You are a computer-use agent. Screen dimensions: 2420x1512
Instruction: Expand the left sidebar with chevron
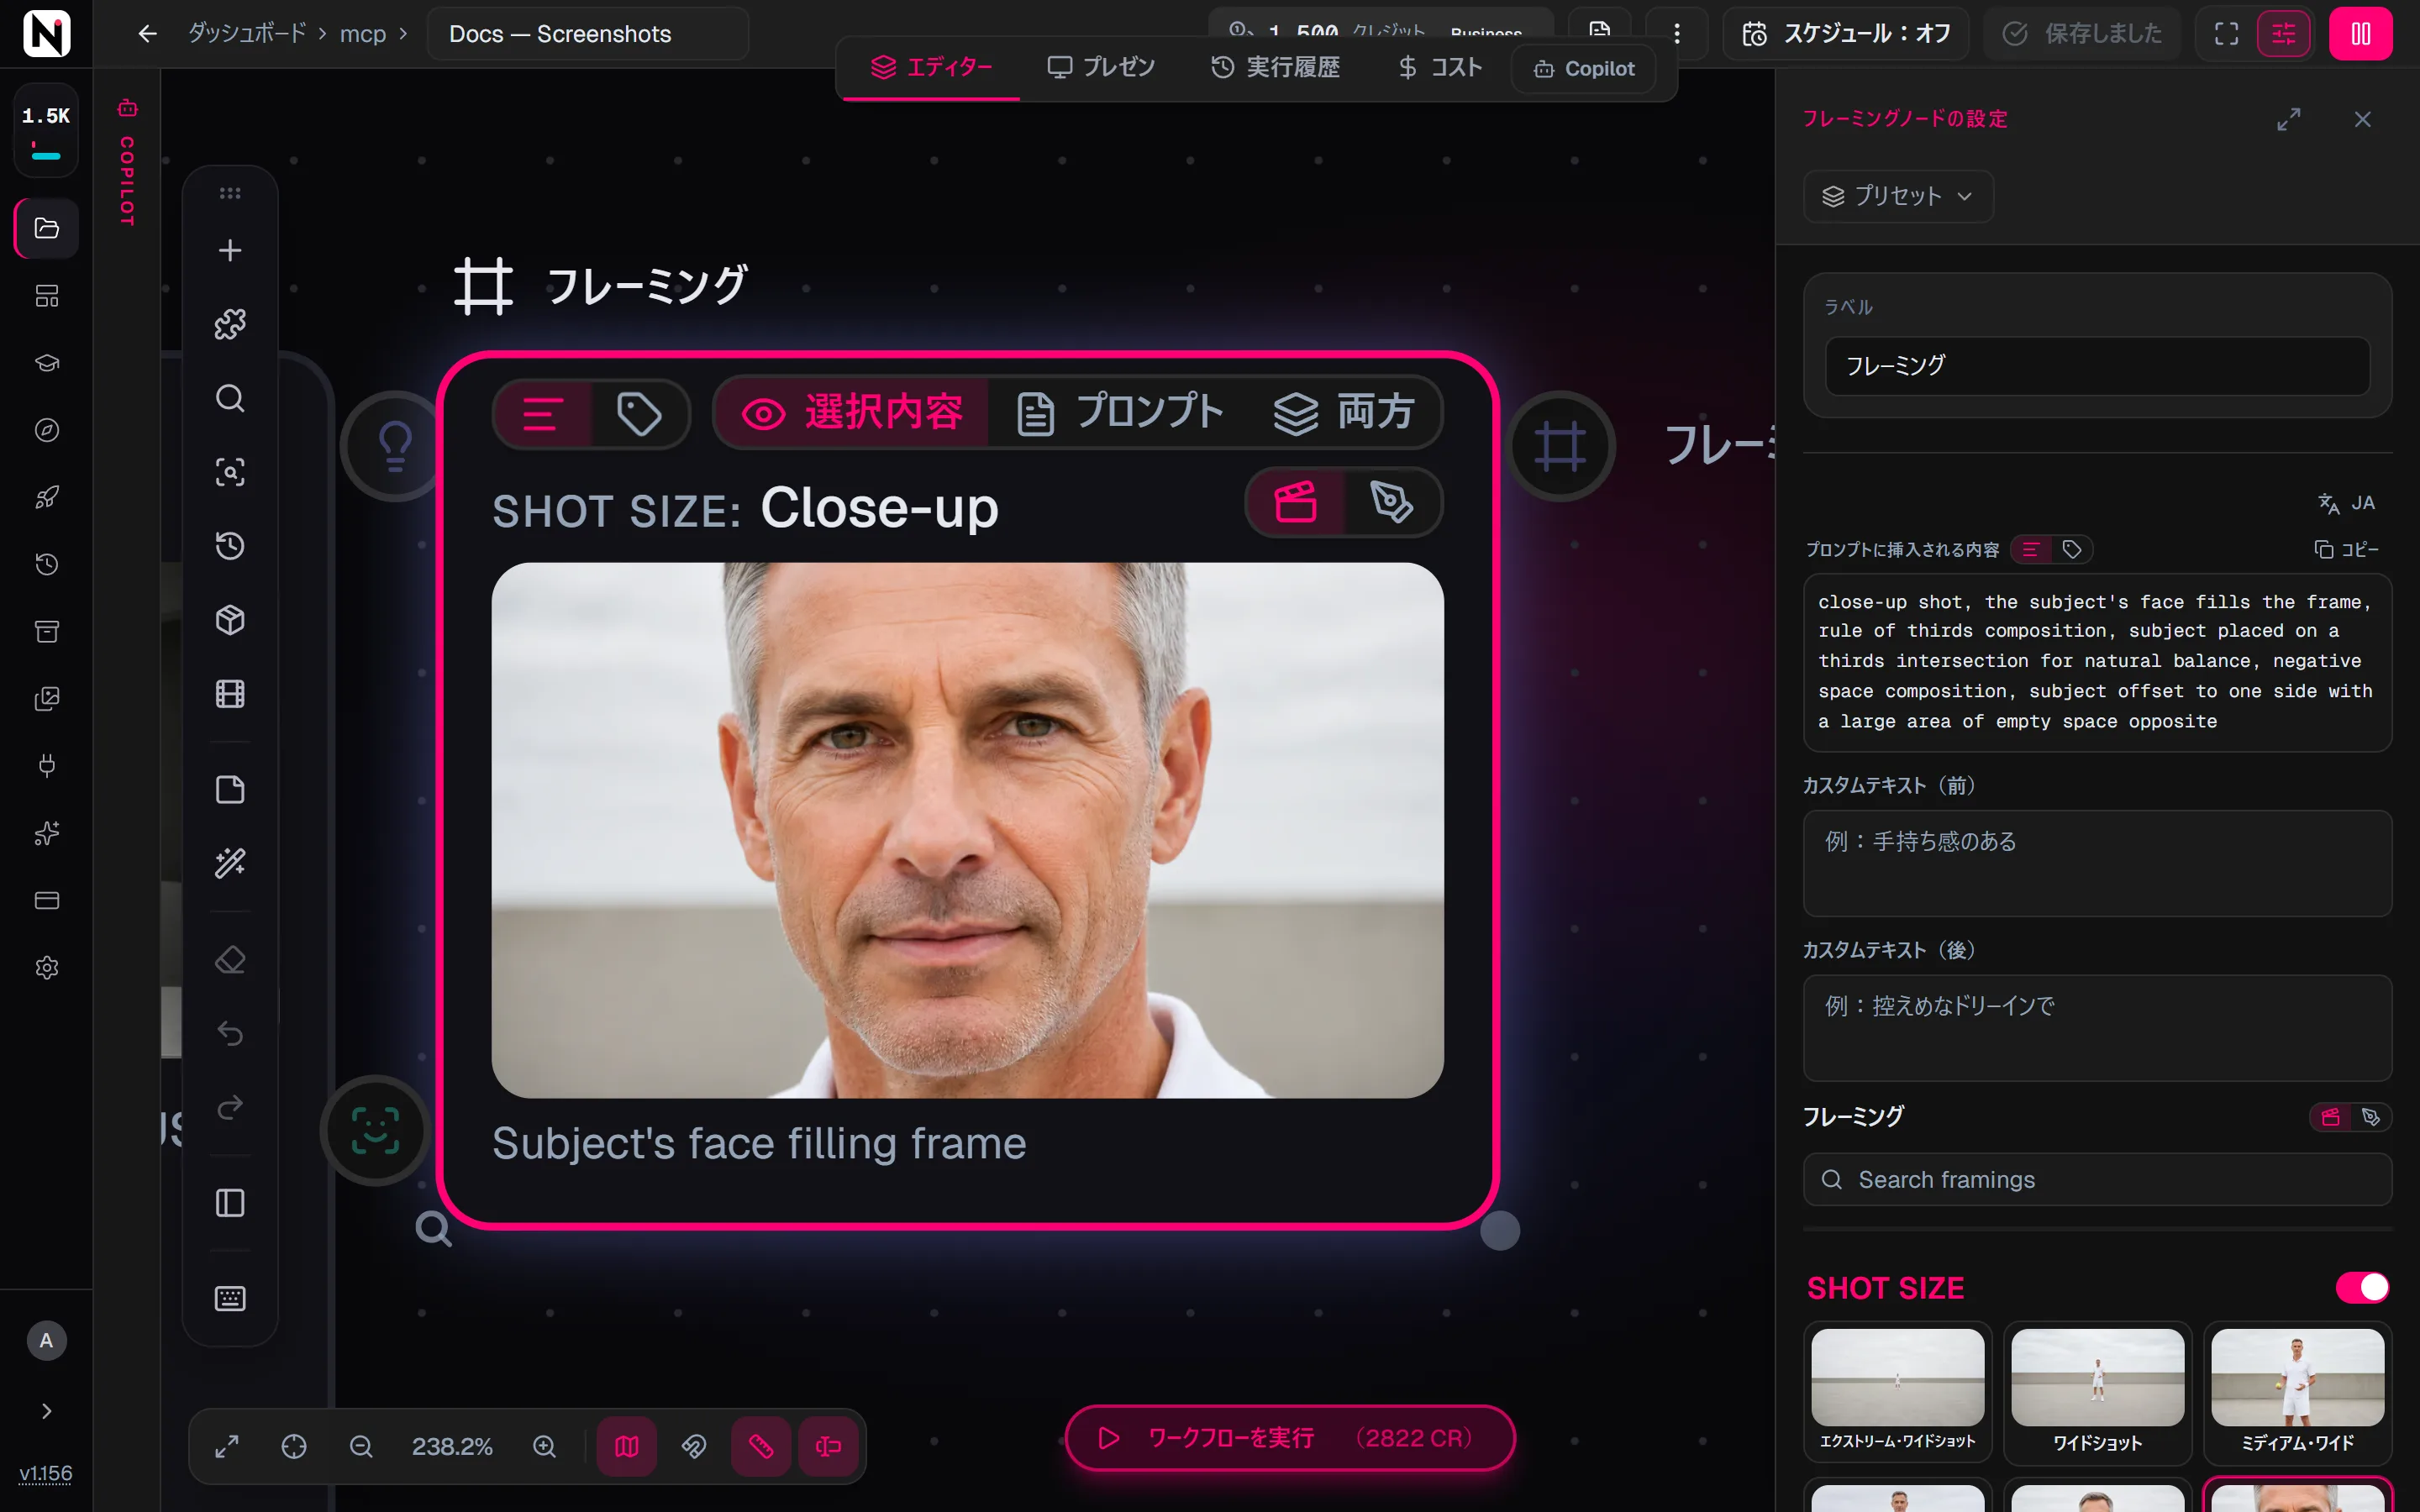point(46,1411)
